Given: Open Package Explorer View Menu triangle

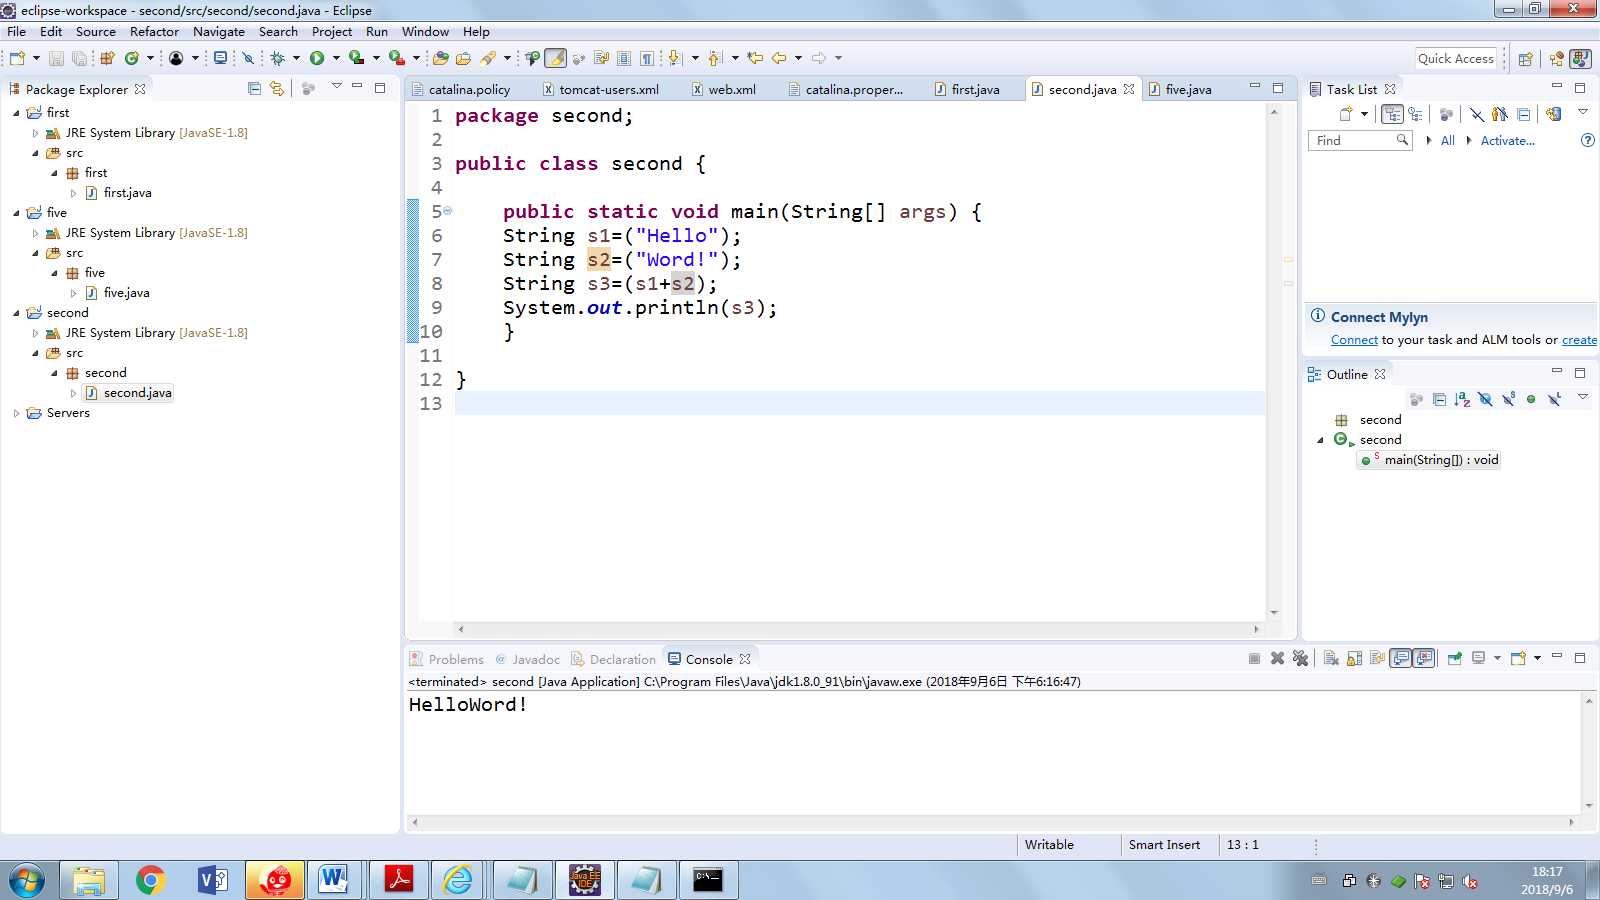Looking at the screenshot, I should [336, 86].
